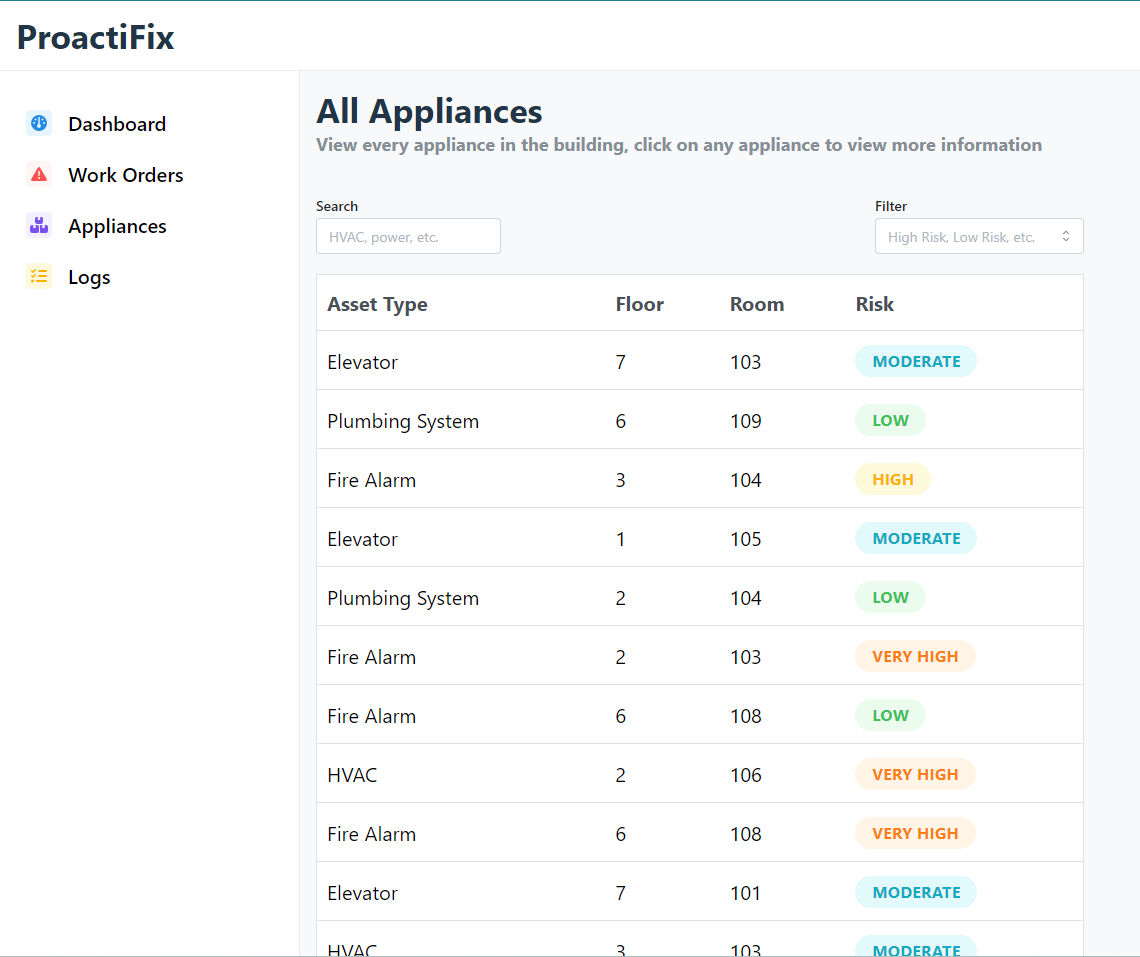Click the VERY HIGH badge for HVAC
The width and height of the screenshot is (1140, 957).
point(915,774)
